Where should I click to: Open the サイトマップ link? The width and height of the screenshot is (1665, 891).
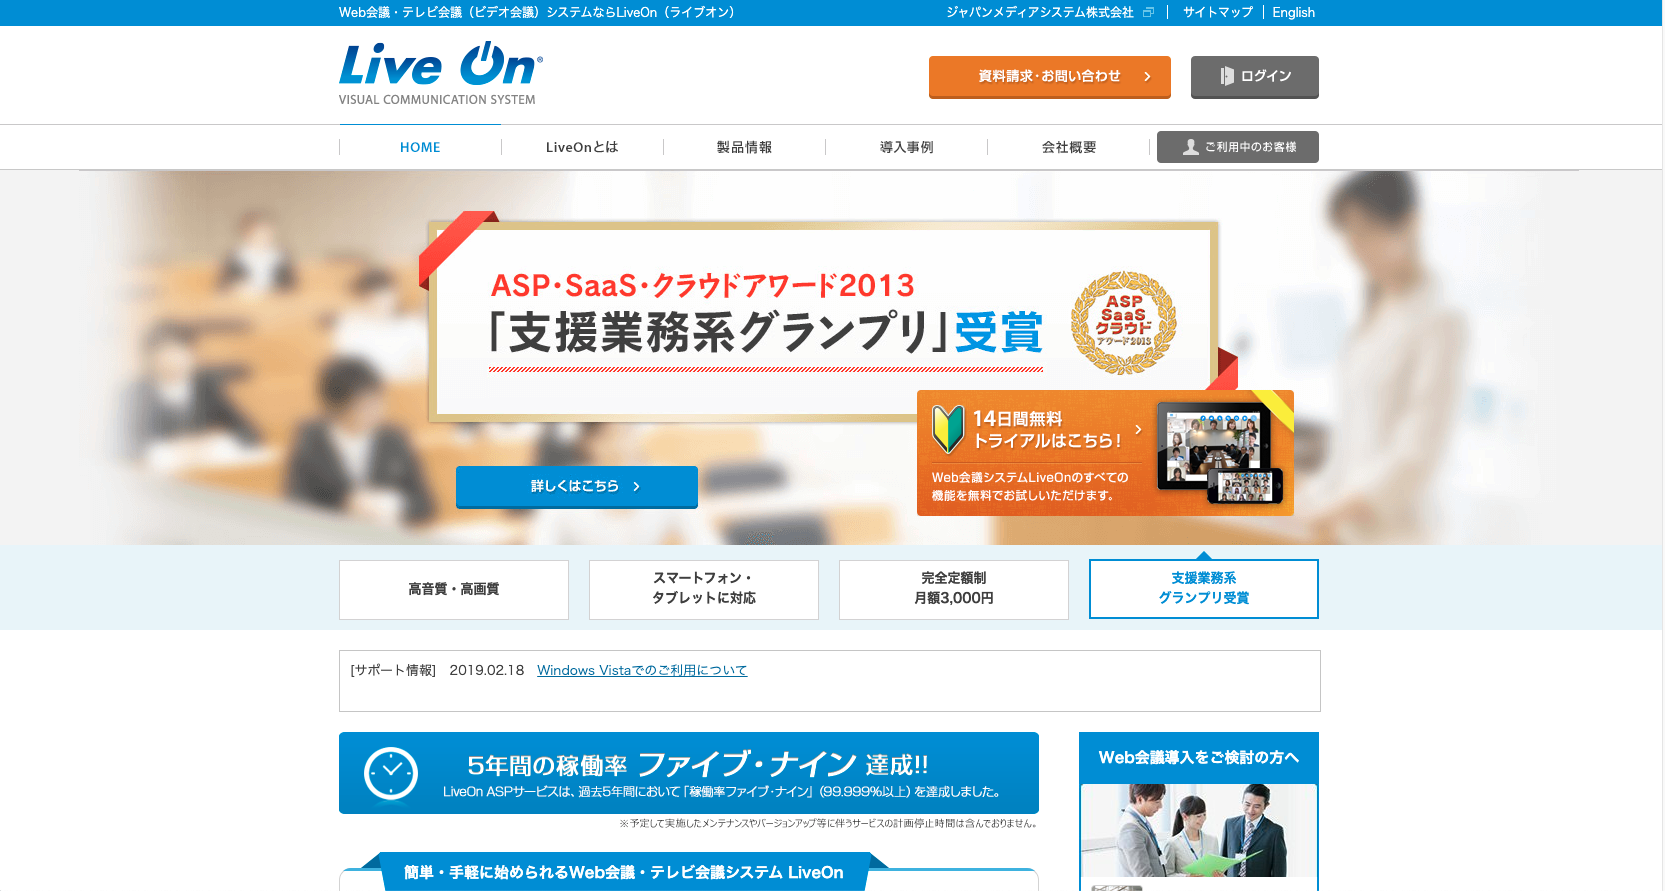[x=1217, y=13]
